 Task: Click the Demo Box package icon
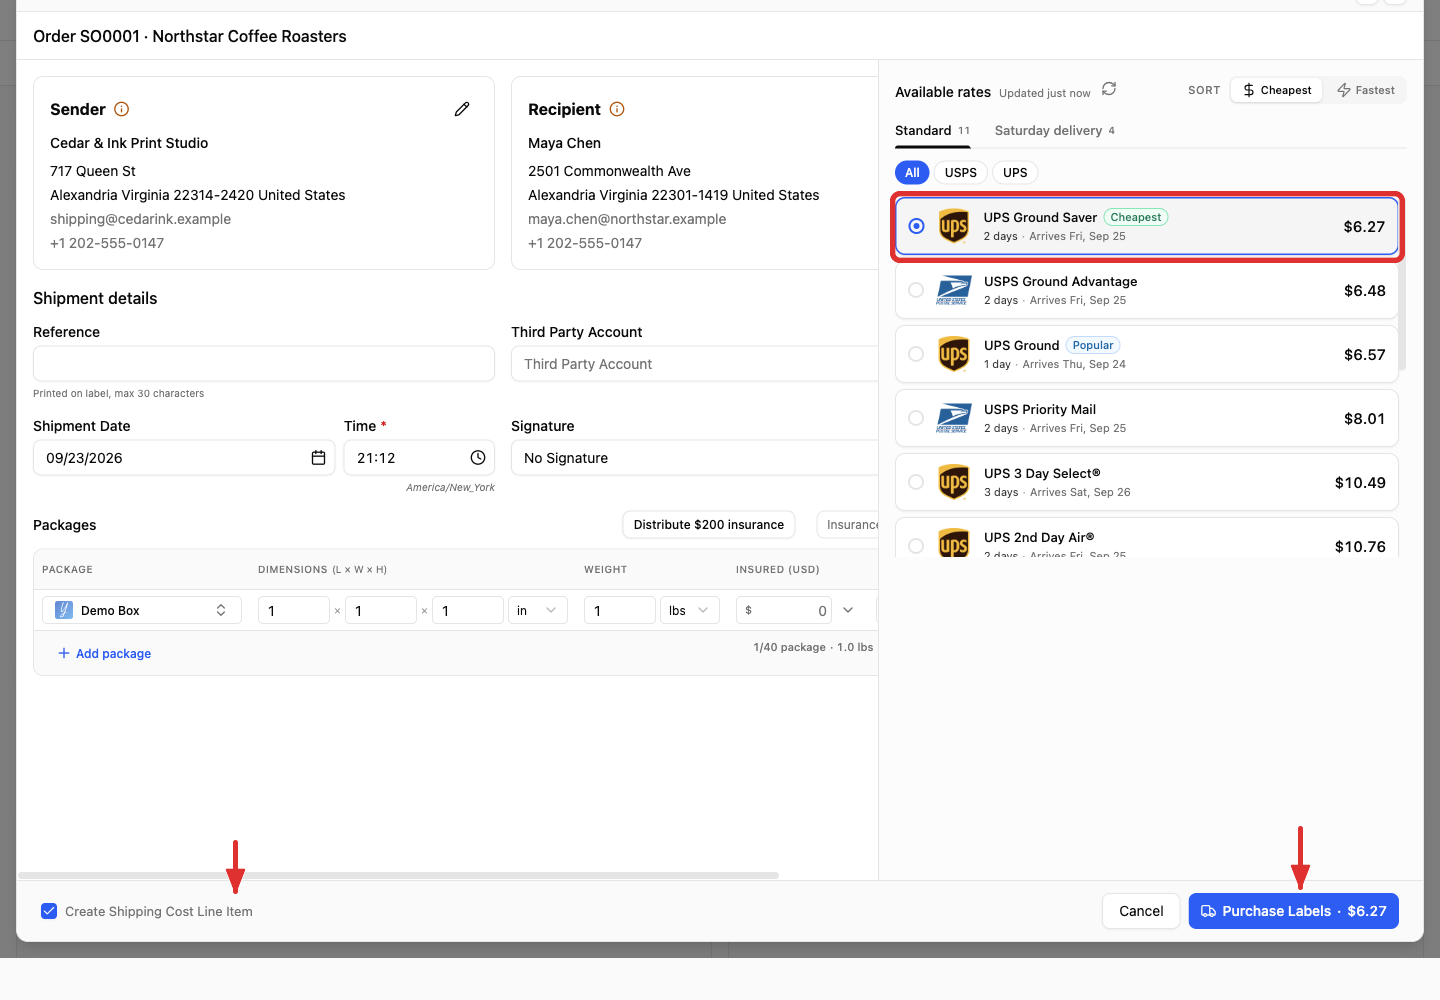point(64,610)
